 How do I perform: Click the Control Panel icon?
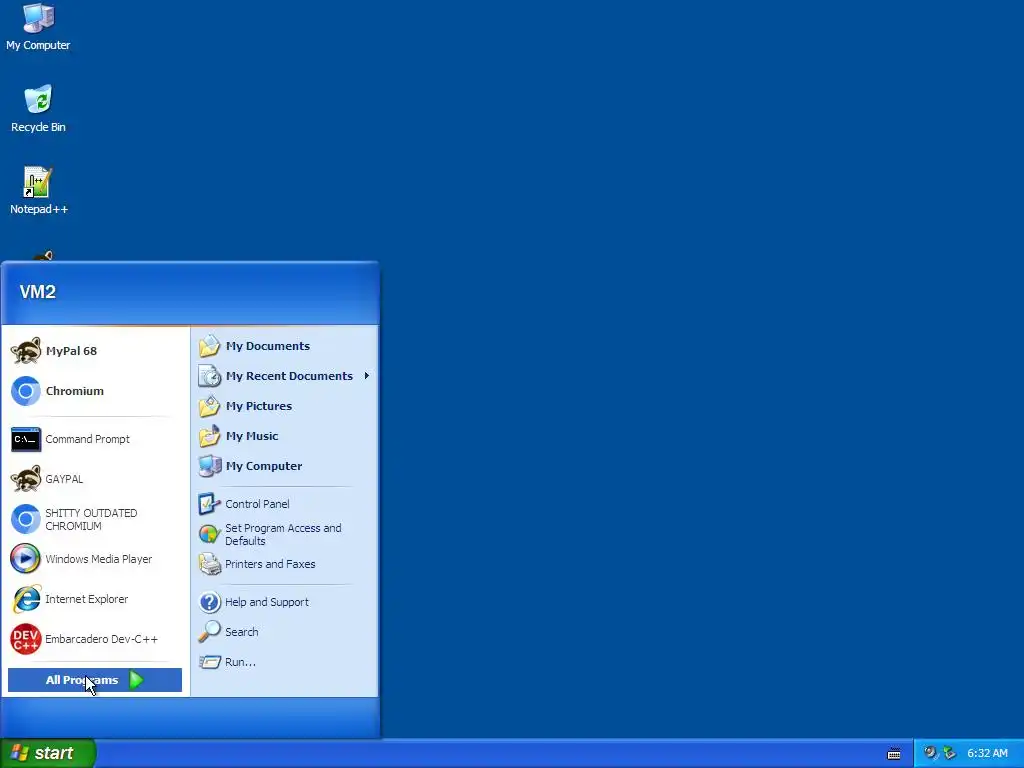tap(210, 504)
